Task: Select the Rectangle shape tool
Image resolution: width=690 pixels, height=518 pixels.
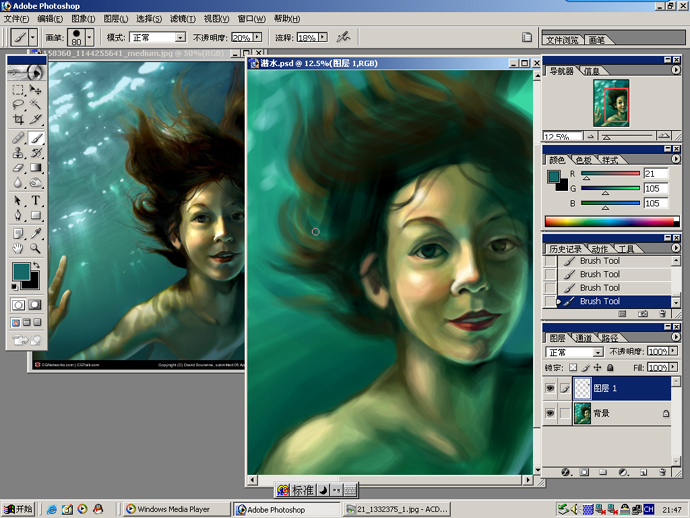Action: [35, 215]
